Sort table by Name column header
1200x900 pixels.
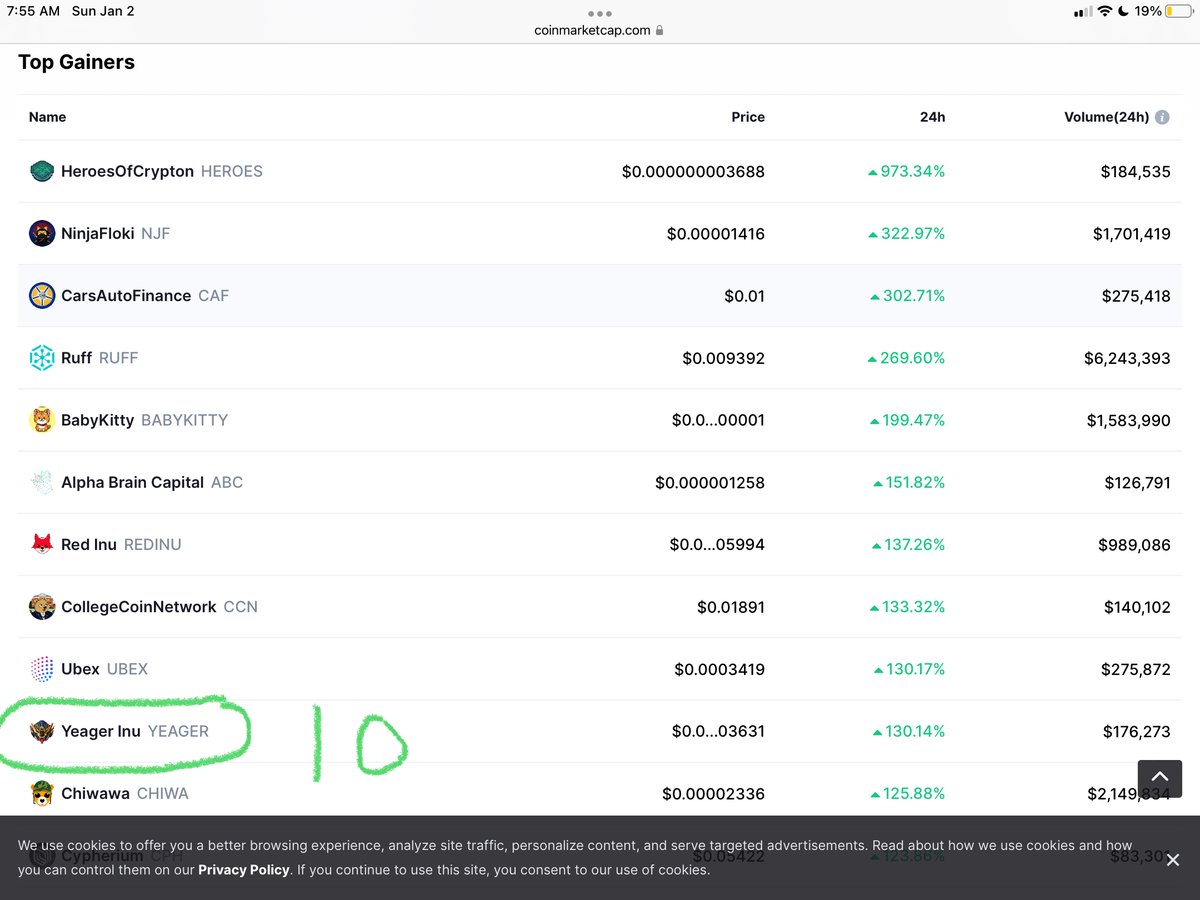(47, 117)
